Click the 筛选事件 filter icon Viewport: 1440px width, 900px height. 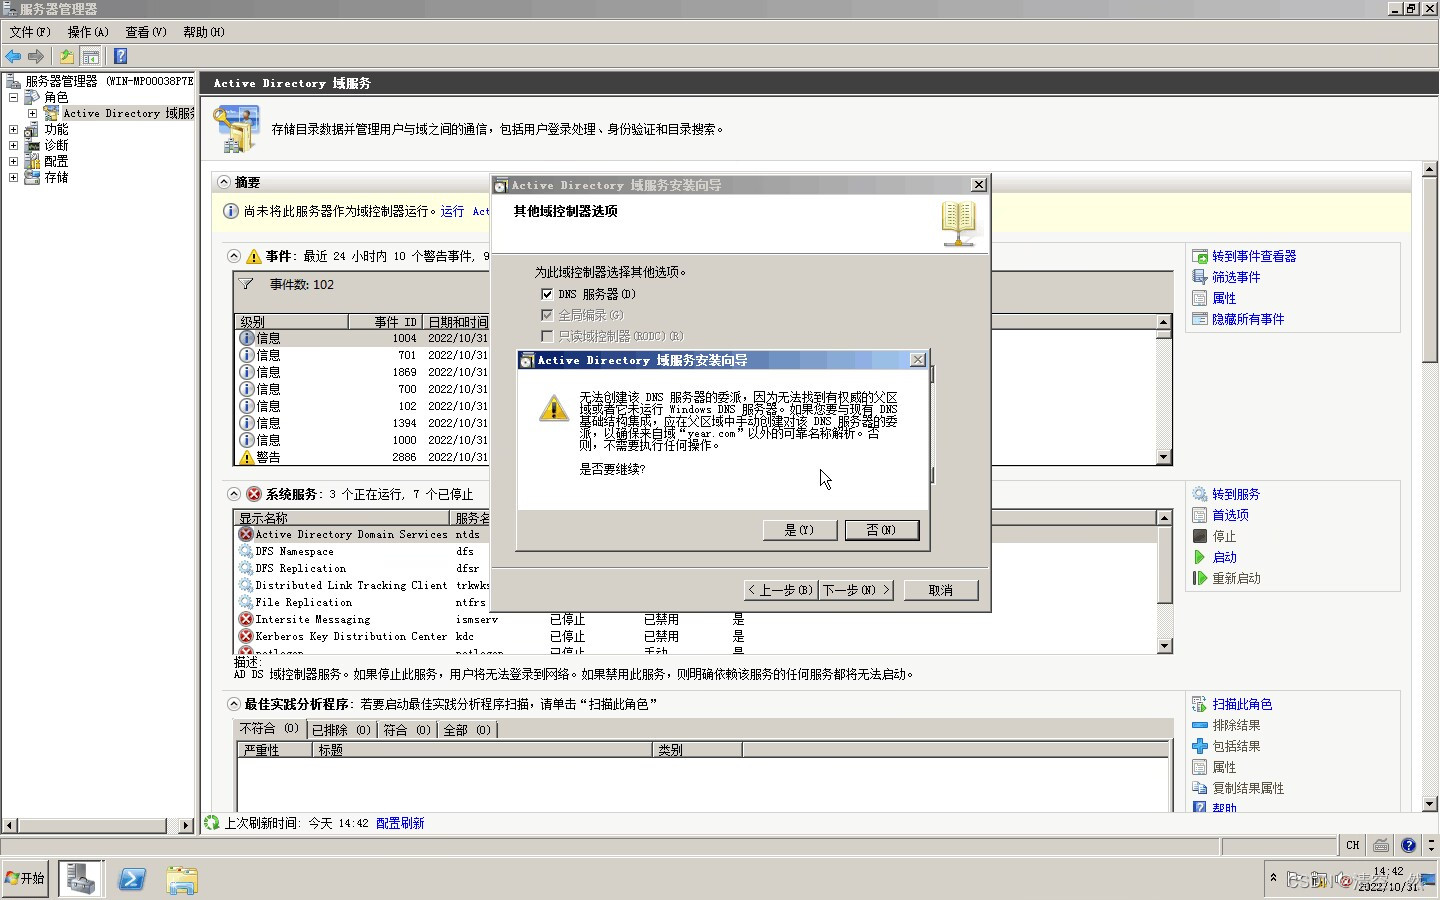1200,277
